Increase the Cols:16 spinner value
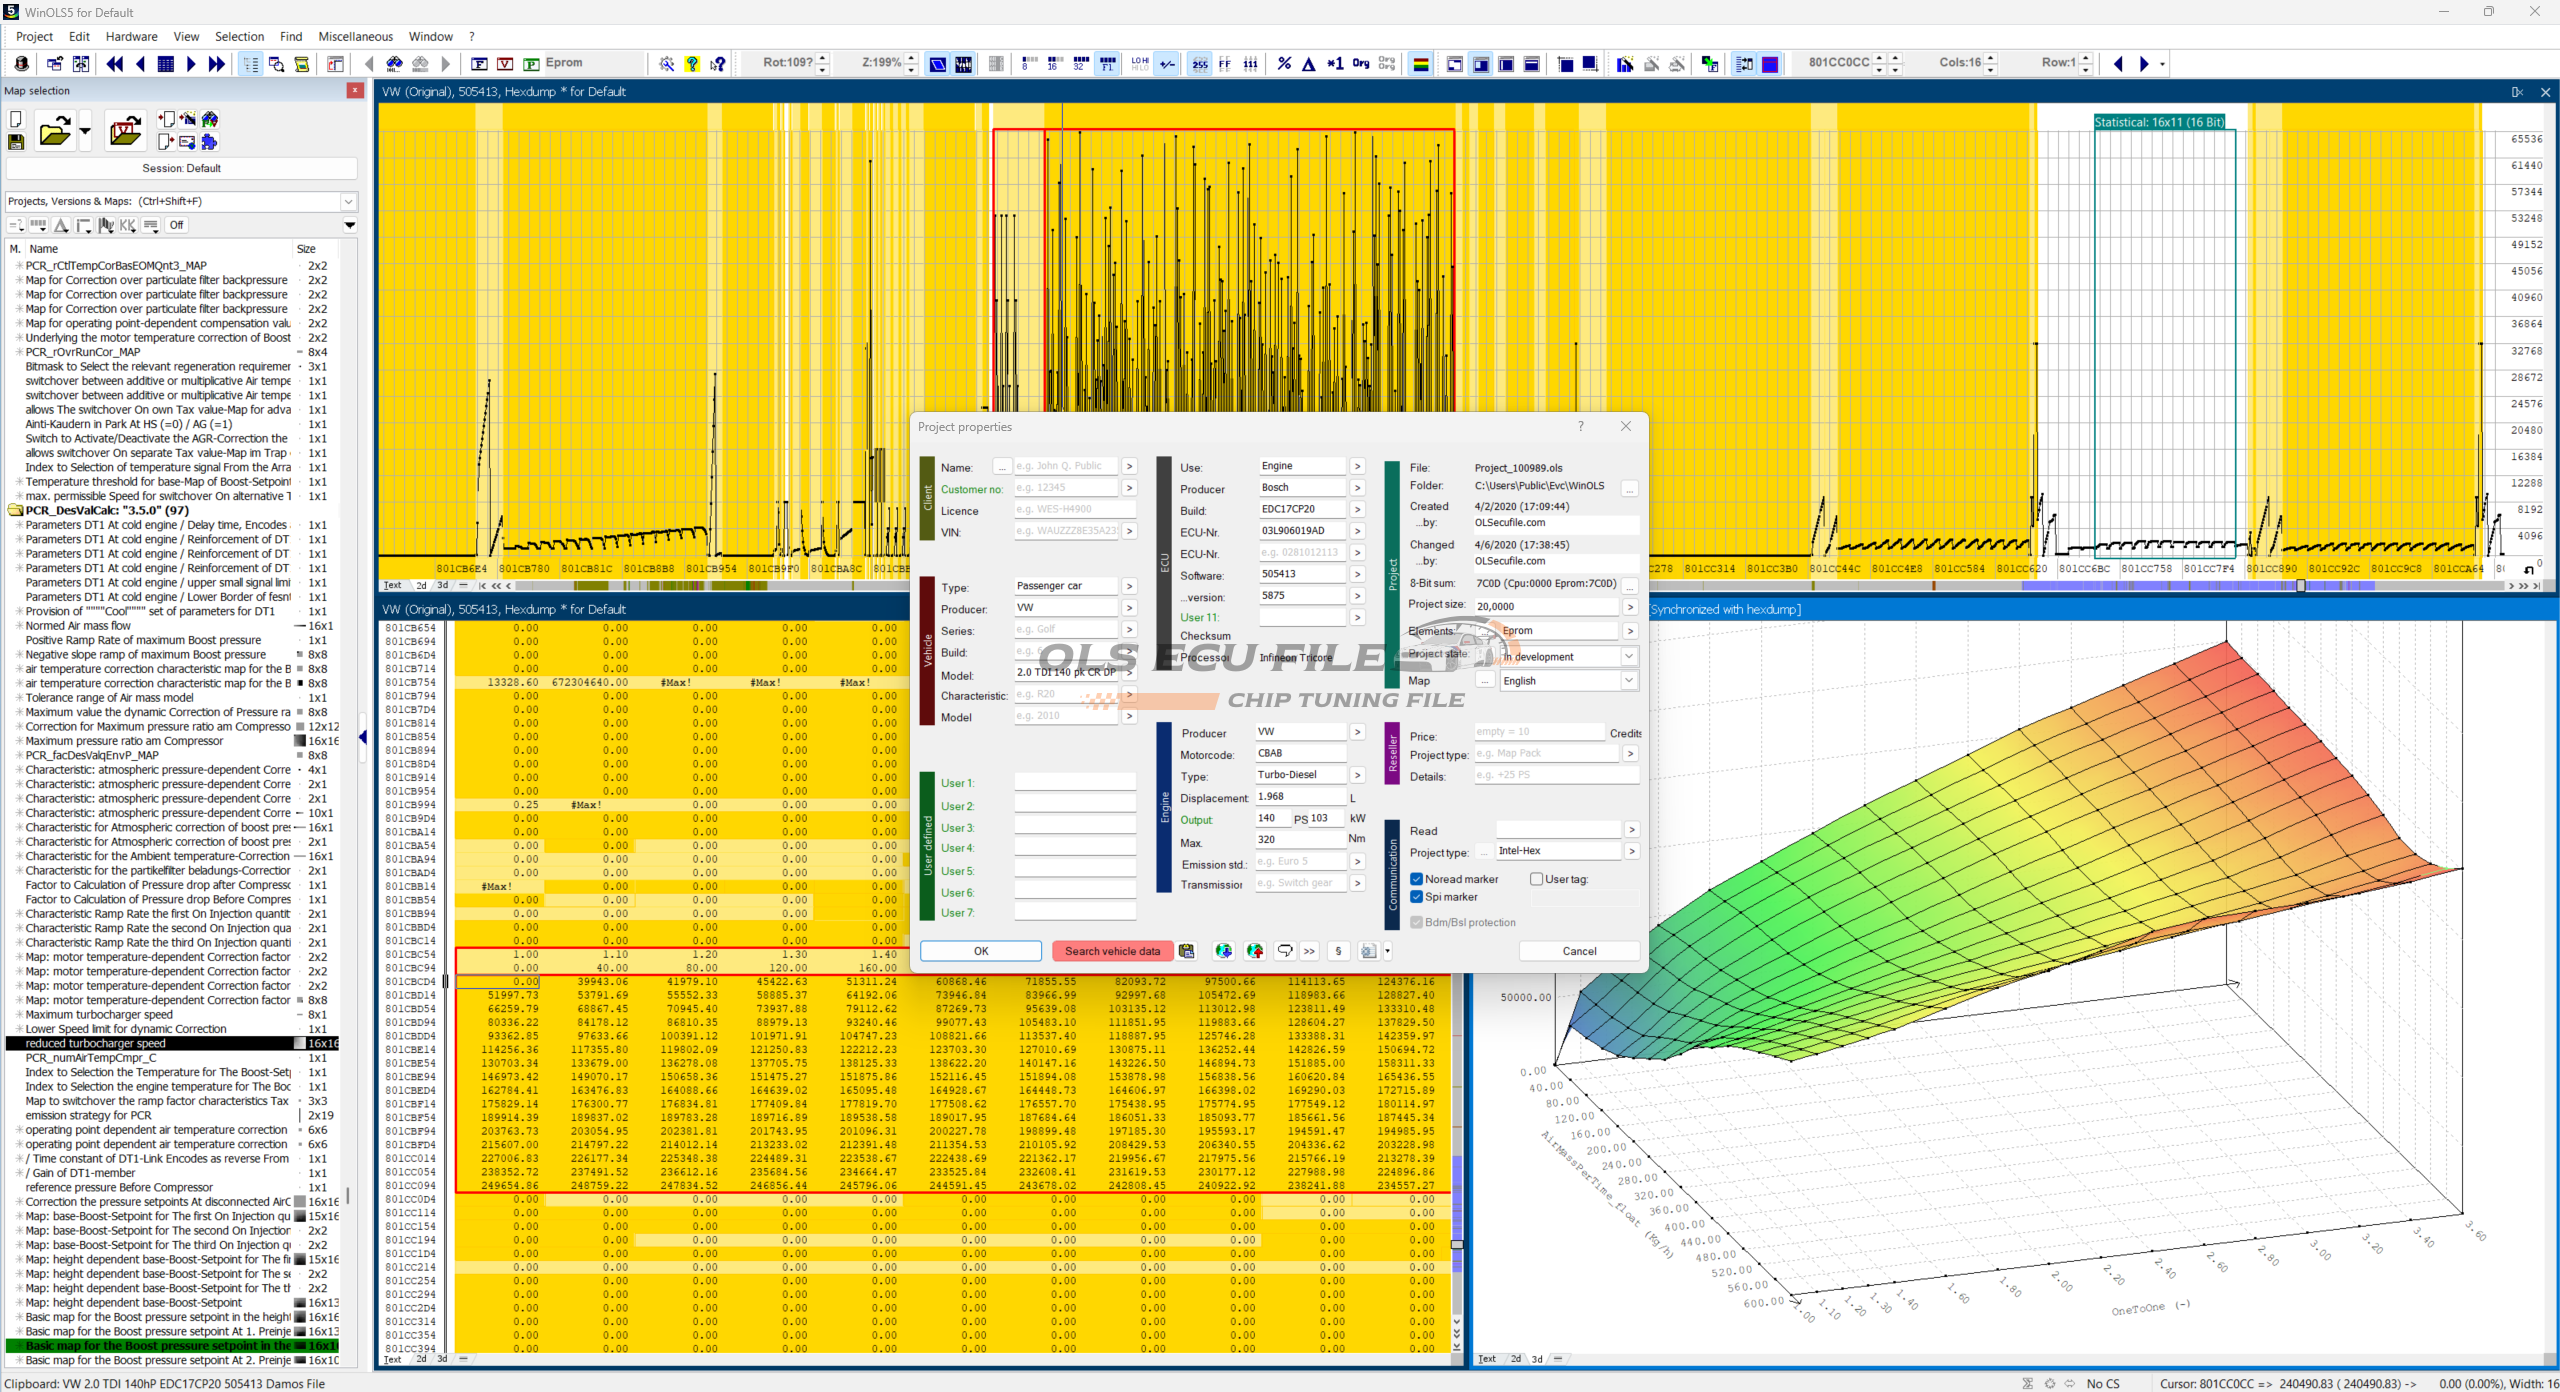This screenshot has height=1392, width=2560. [x=1991, y=58]
